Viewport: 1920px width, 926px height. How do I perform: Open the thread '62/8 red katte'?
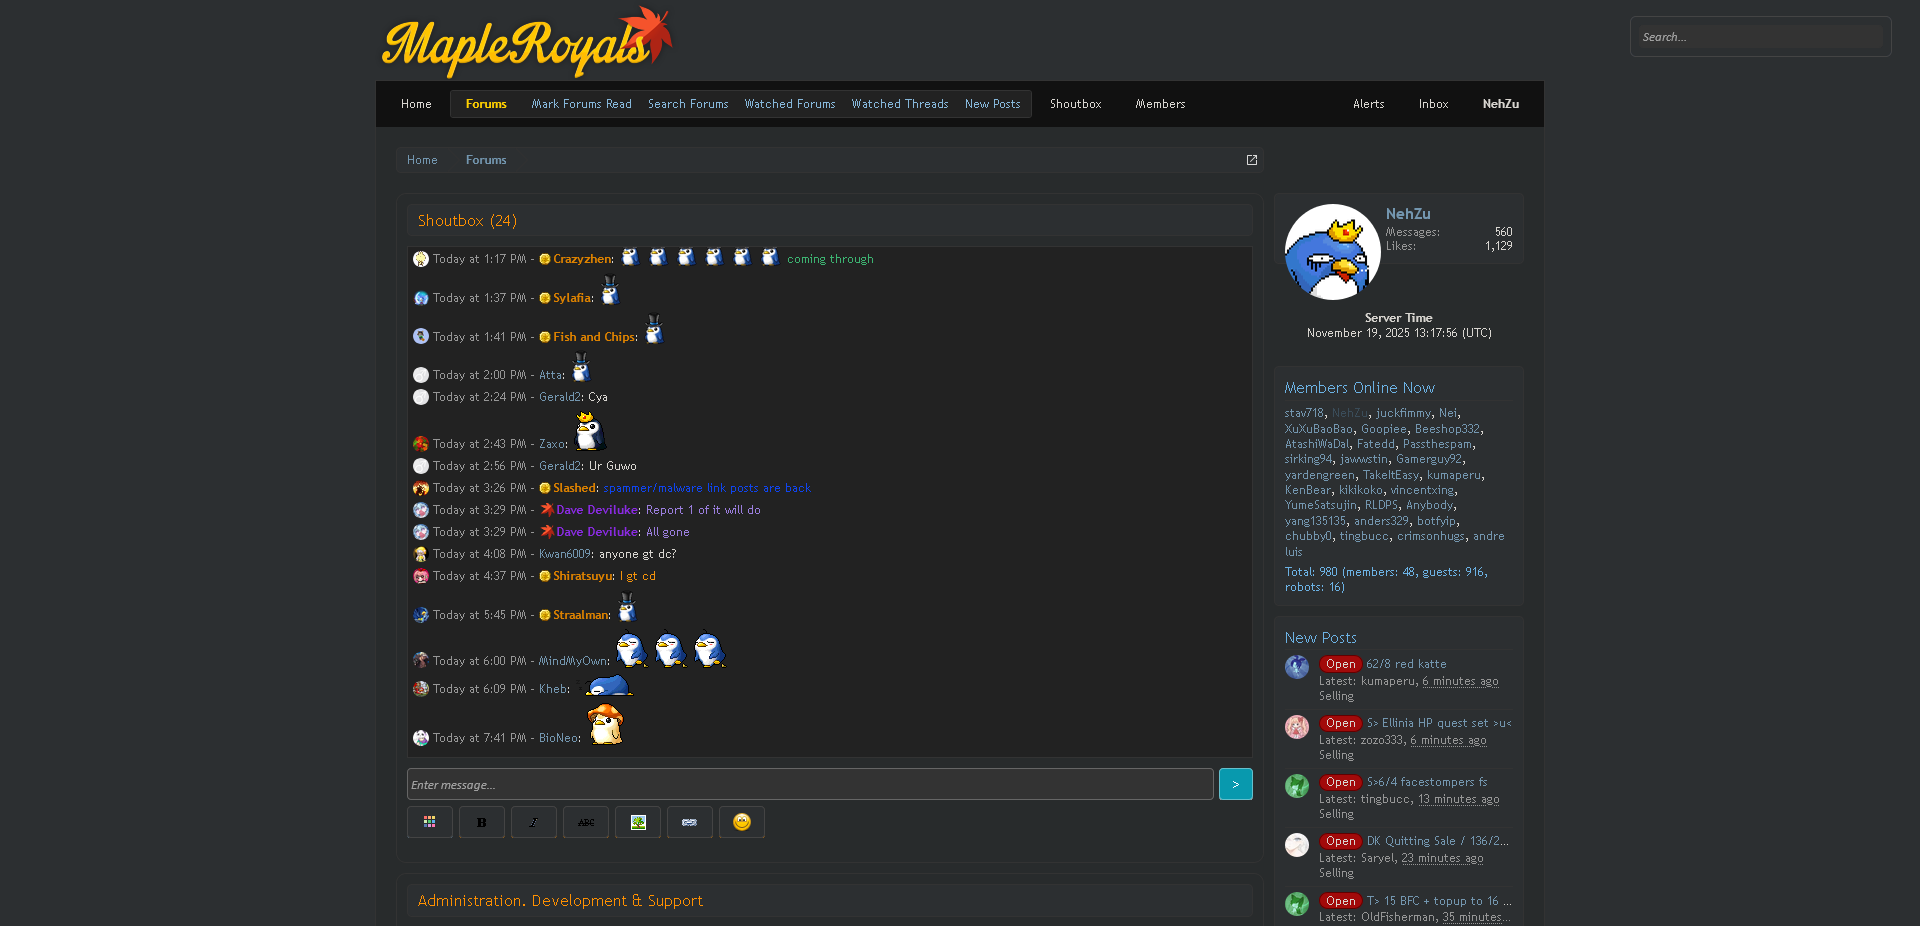pos(1405,664)
